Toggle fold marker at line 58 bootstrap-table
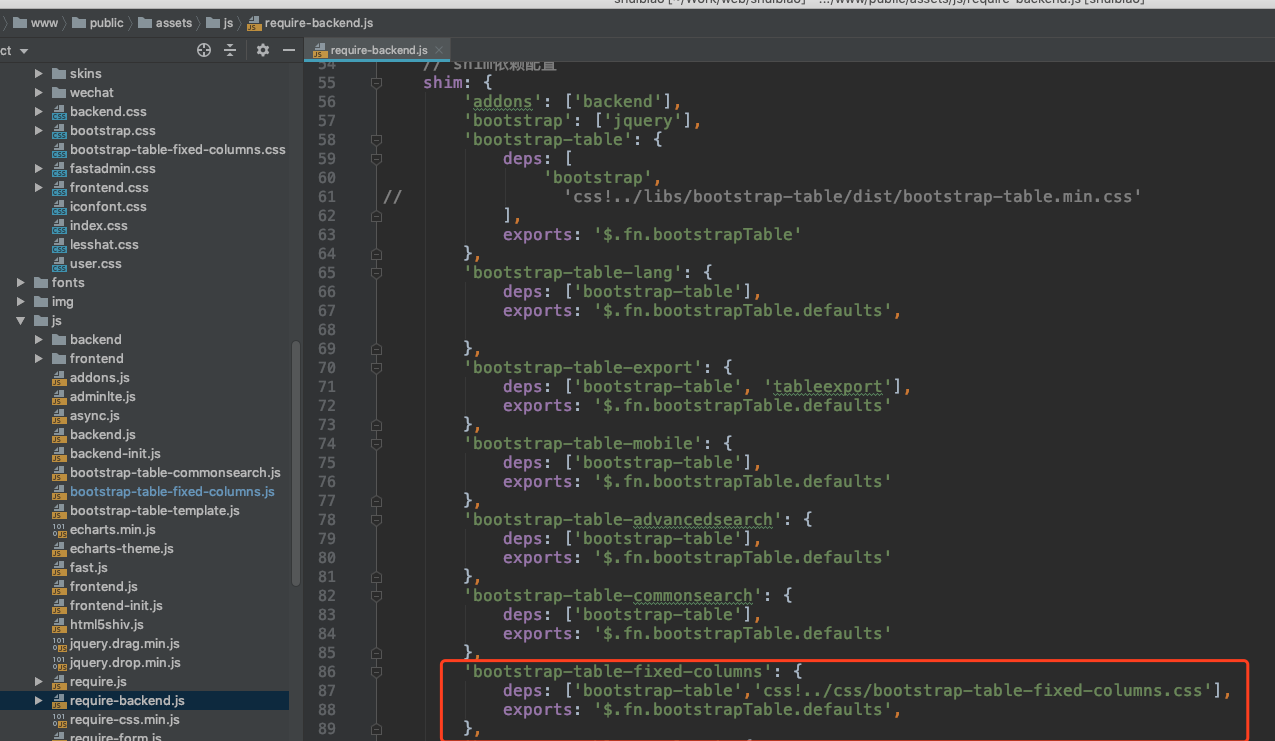This screenshot has height=741, width=1275. 377,140
